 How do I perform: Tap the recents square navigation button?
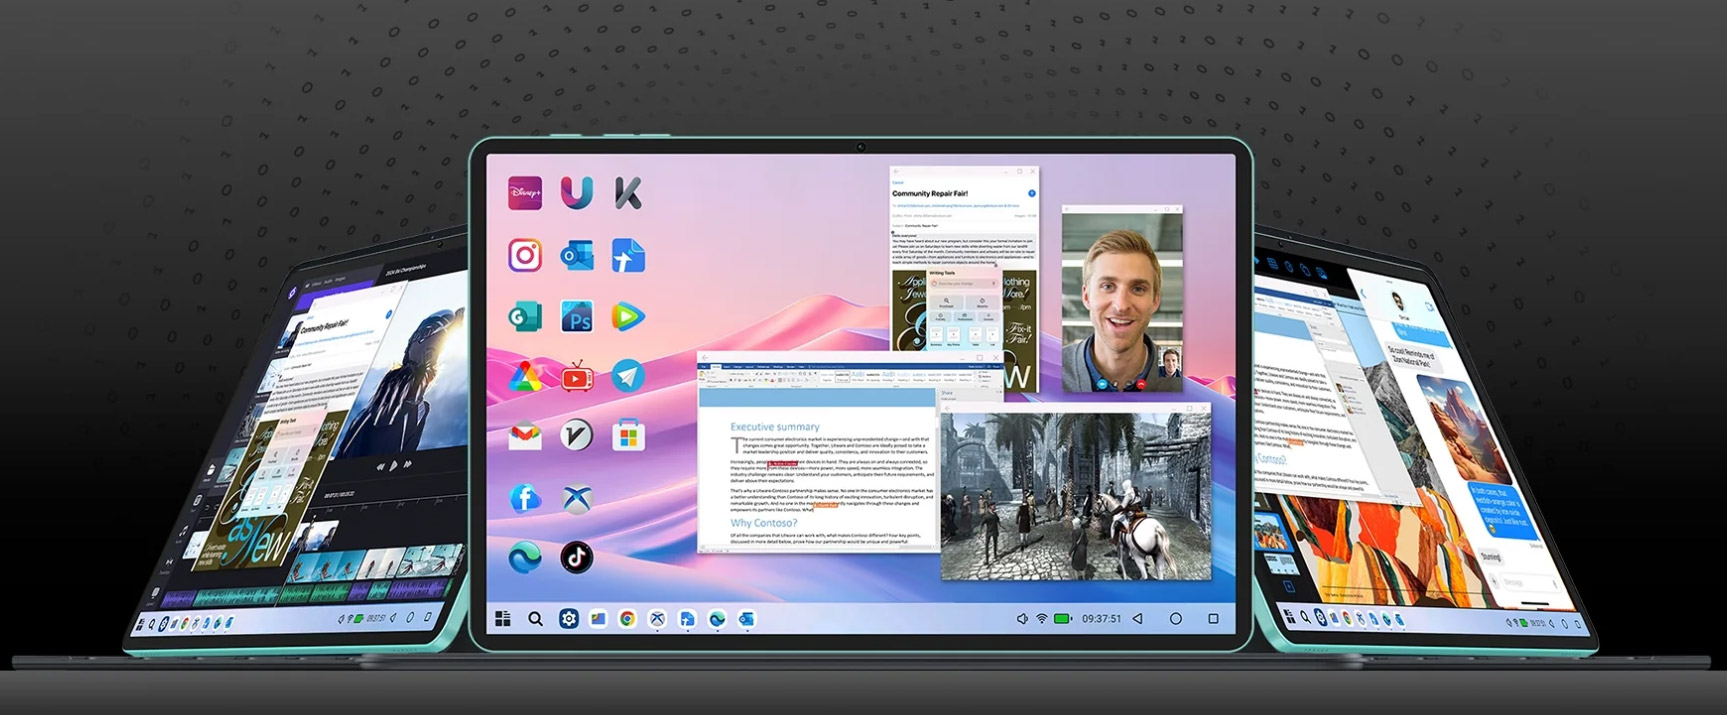point(1213,619)
